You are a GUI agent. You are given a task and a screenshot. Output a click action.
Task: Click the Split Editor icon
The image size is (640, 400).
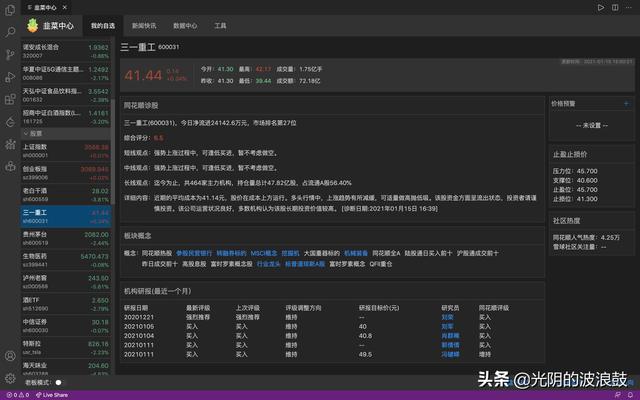pyautogui.click(x=615, y=7)
